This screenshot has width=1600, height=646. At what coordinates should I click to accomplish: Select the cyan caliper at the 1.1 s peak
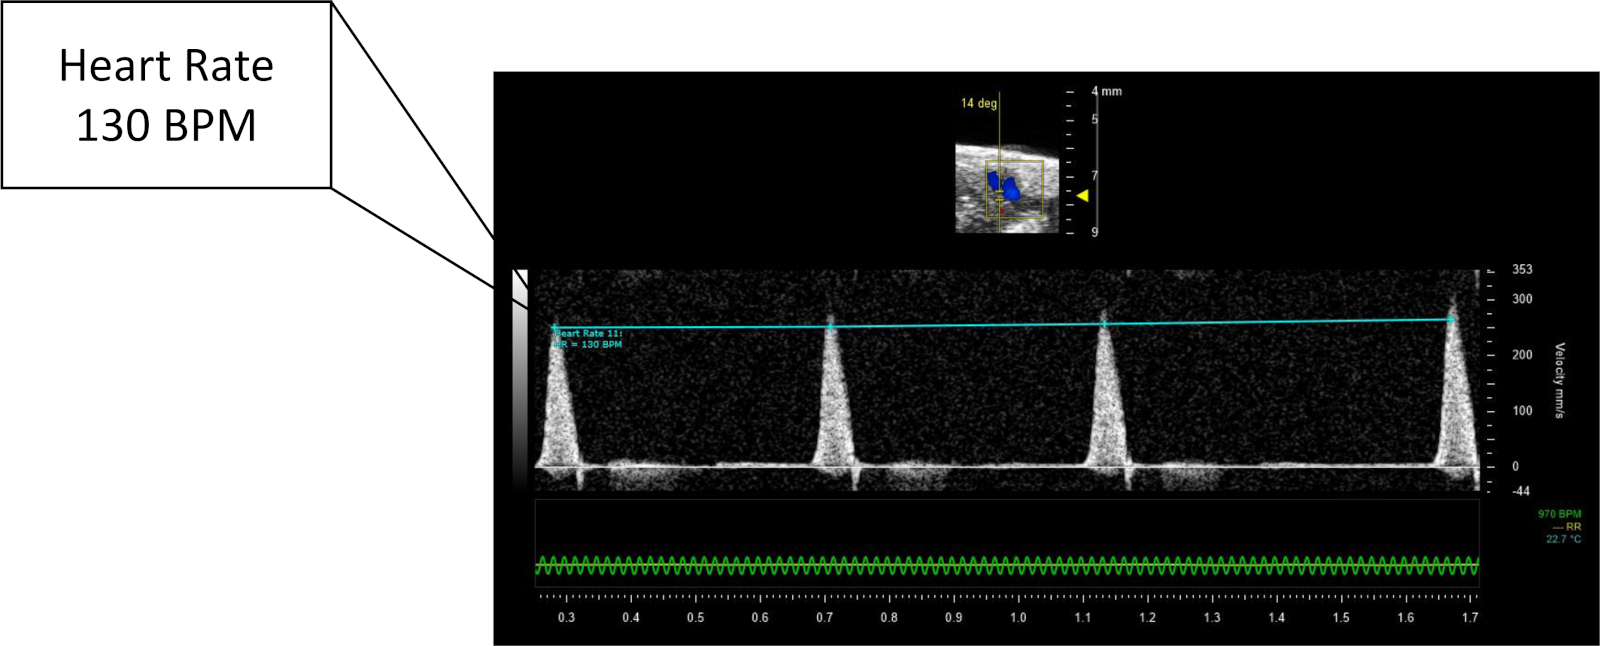tap(1104, 323)
